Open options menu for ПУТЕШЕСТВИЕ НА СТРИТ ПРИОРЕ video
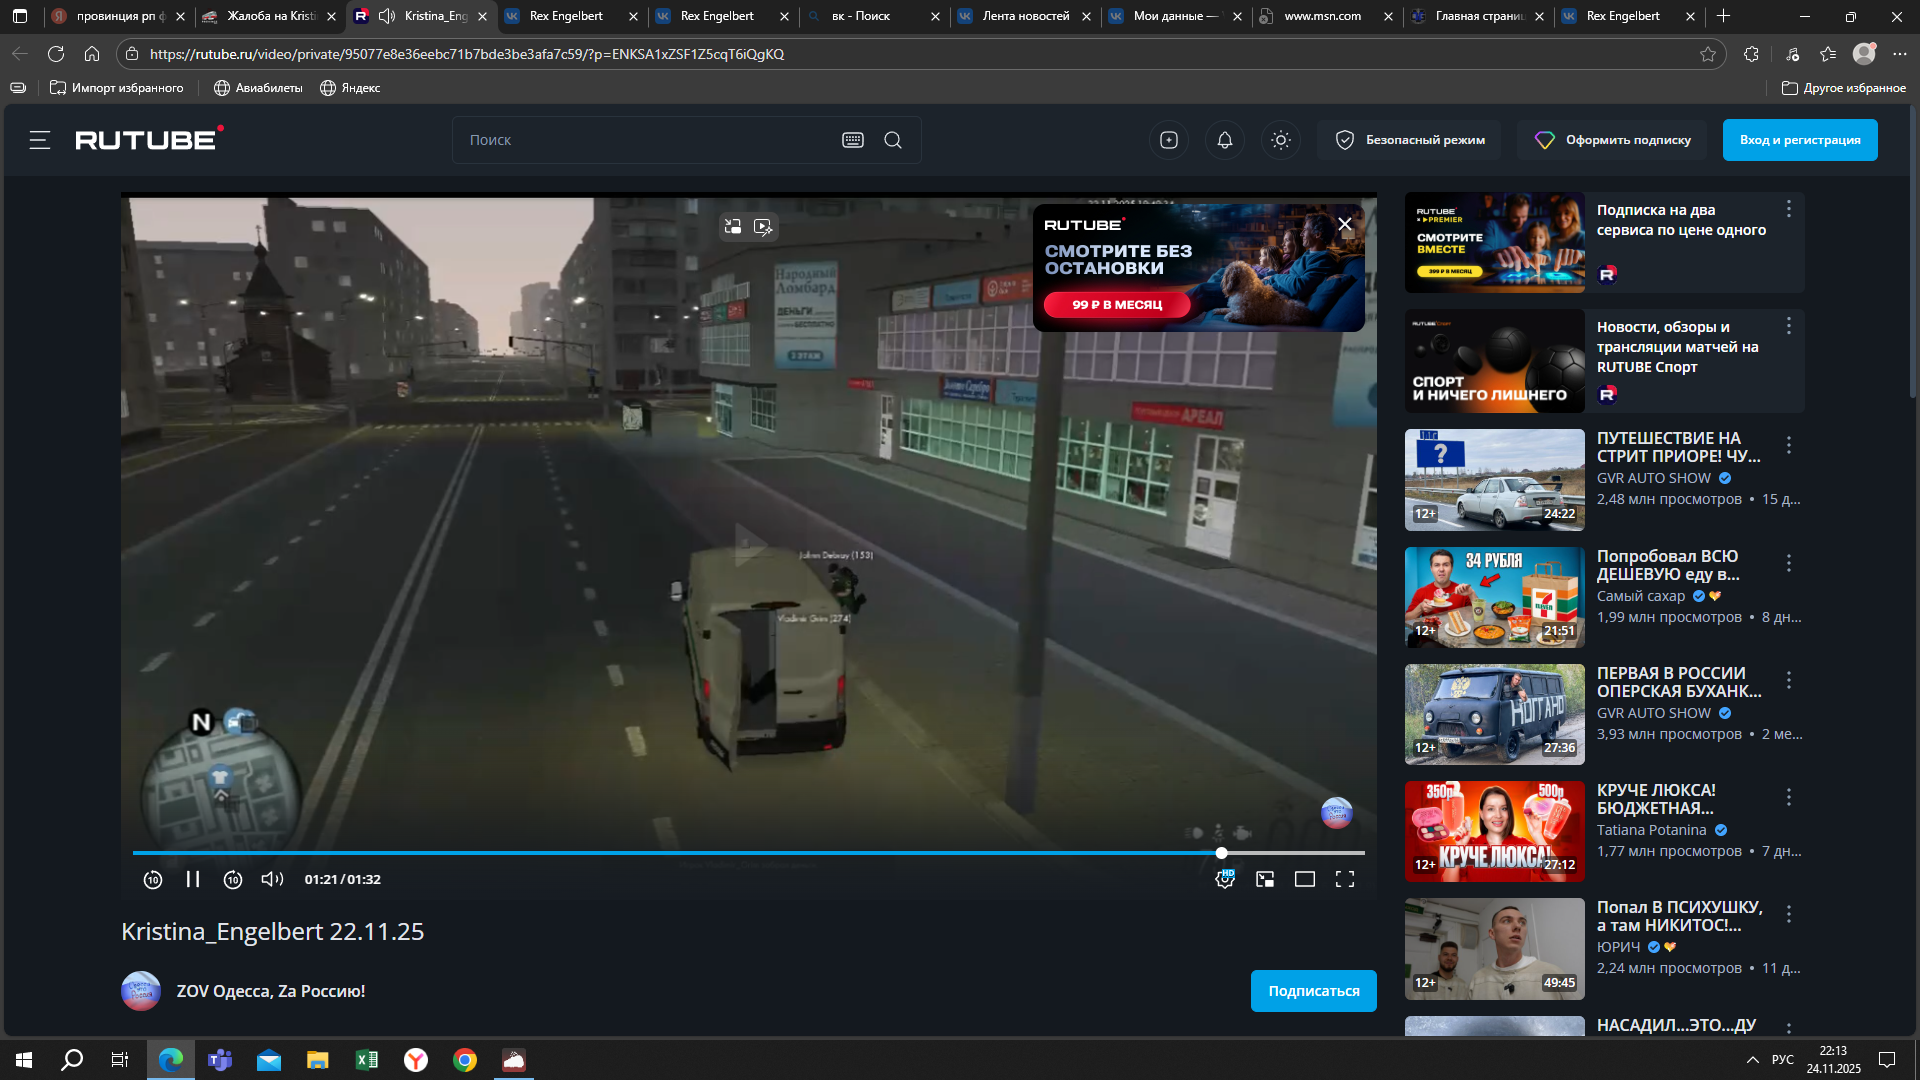This screenshot has width=1920, height=1080. pos(1789,445)
